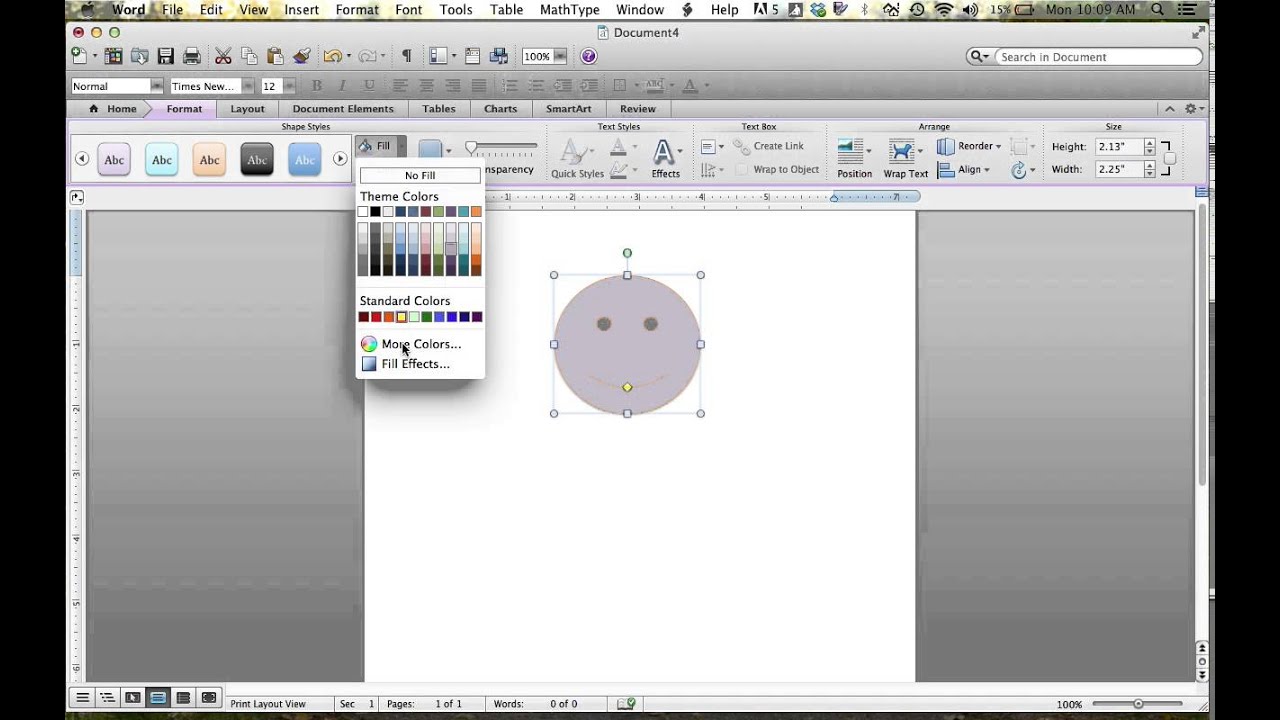The height and width of the screenshot is (720, 1280).
Task: Open the MathType menu
Action: 569,10
